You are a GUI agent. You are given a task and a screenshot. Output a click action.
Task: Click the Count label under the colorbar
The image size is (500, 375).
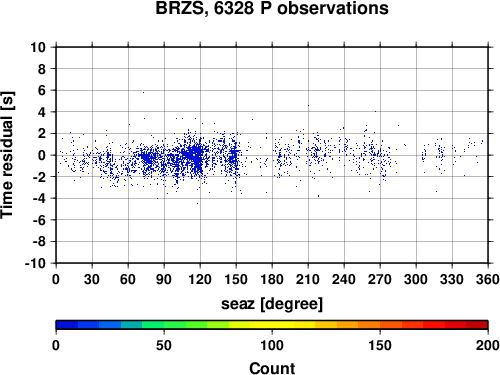click(x=272, y=368)
